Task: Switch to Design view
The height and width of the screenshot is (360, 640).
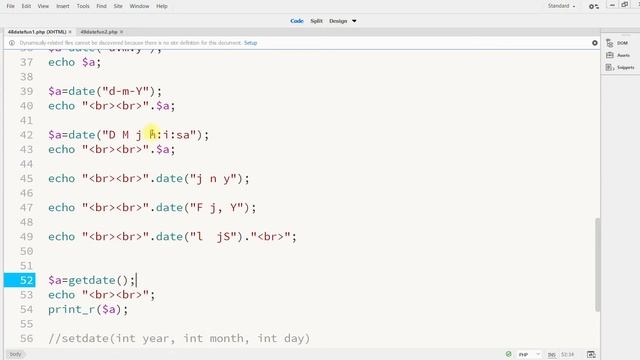Action: coord(338,21)
